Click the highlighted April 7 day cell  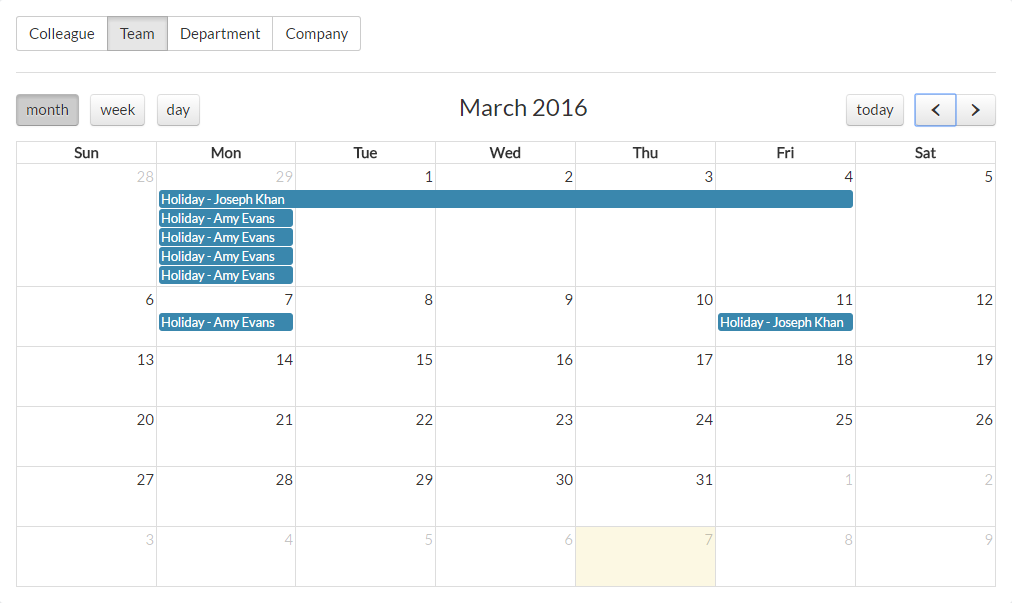[x=645, y=557]
